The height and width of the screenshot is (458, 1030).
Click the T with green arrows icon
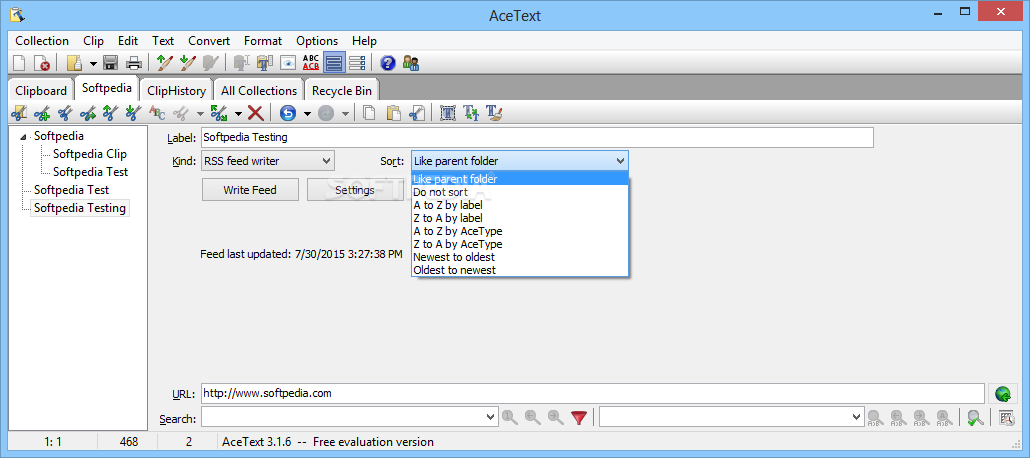click(470, 113)
